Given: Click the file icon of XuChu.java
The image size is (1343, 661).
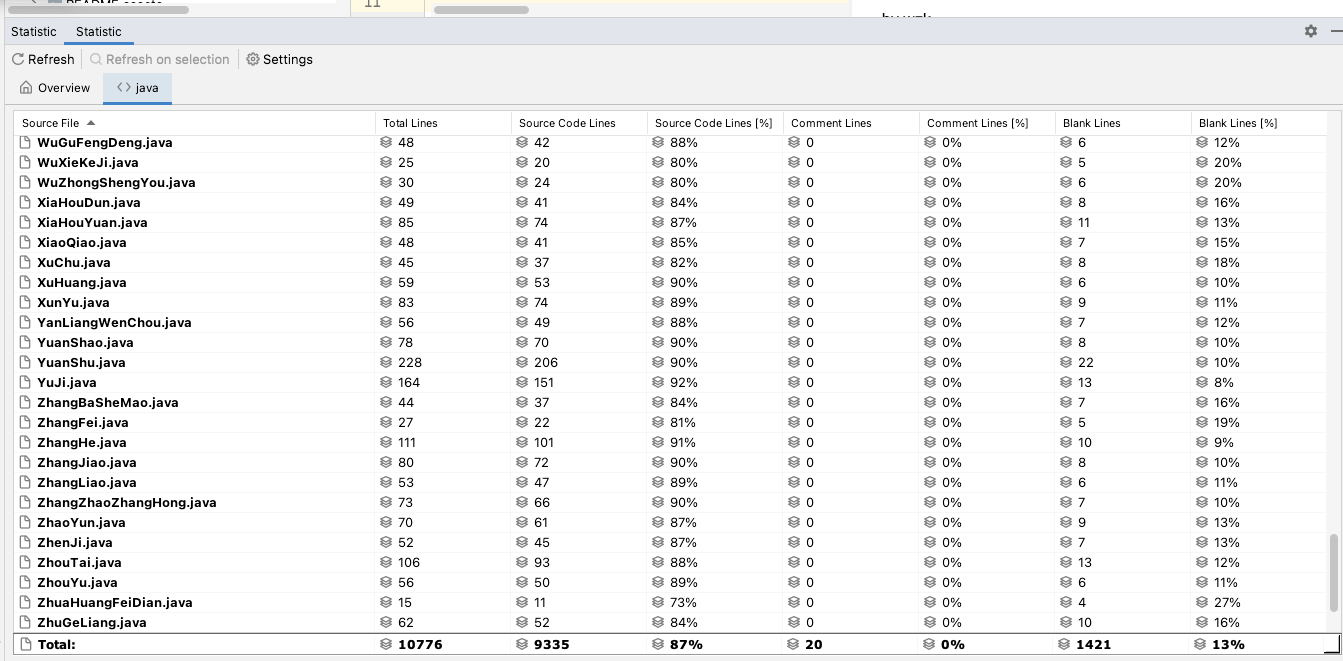Looking at the screenshot, I should [x=26, y=262].
